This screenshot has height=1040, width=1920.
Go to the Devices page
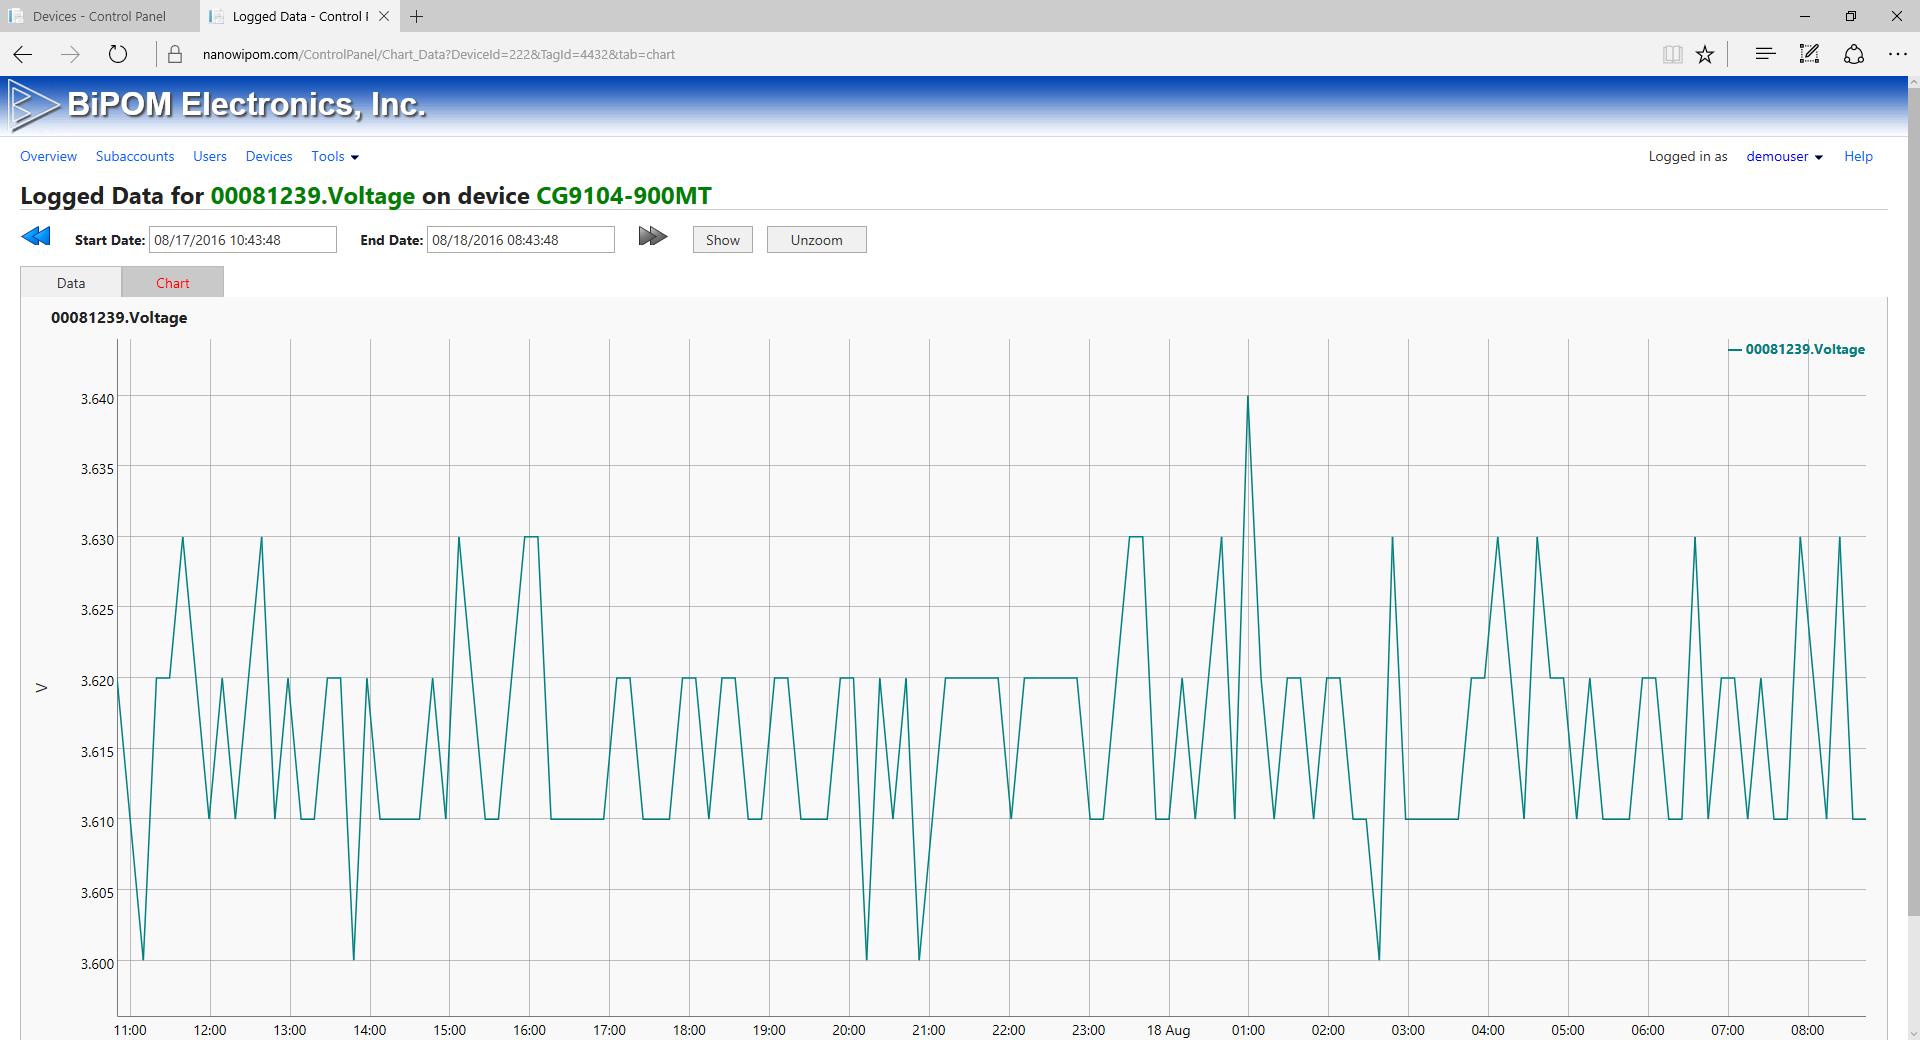point(269,157)
